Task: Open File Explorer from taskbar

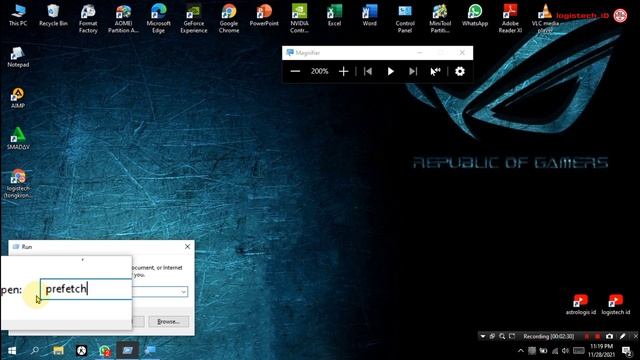Action: pos(58,350)
